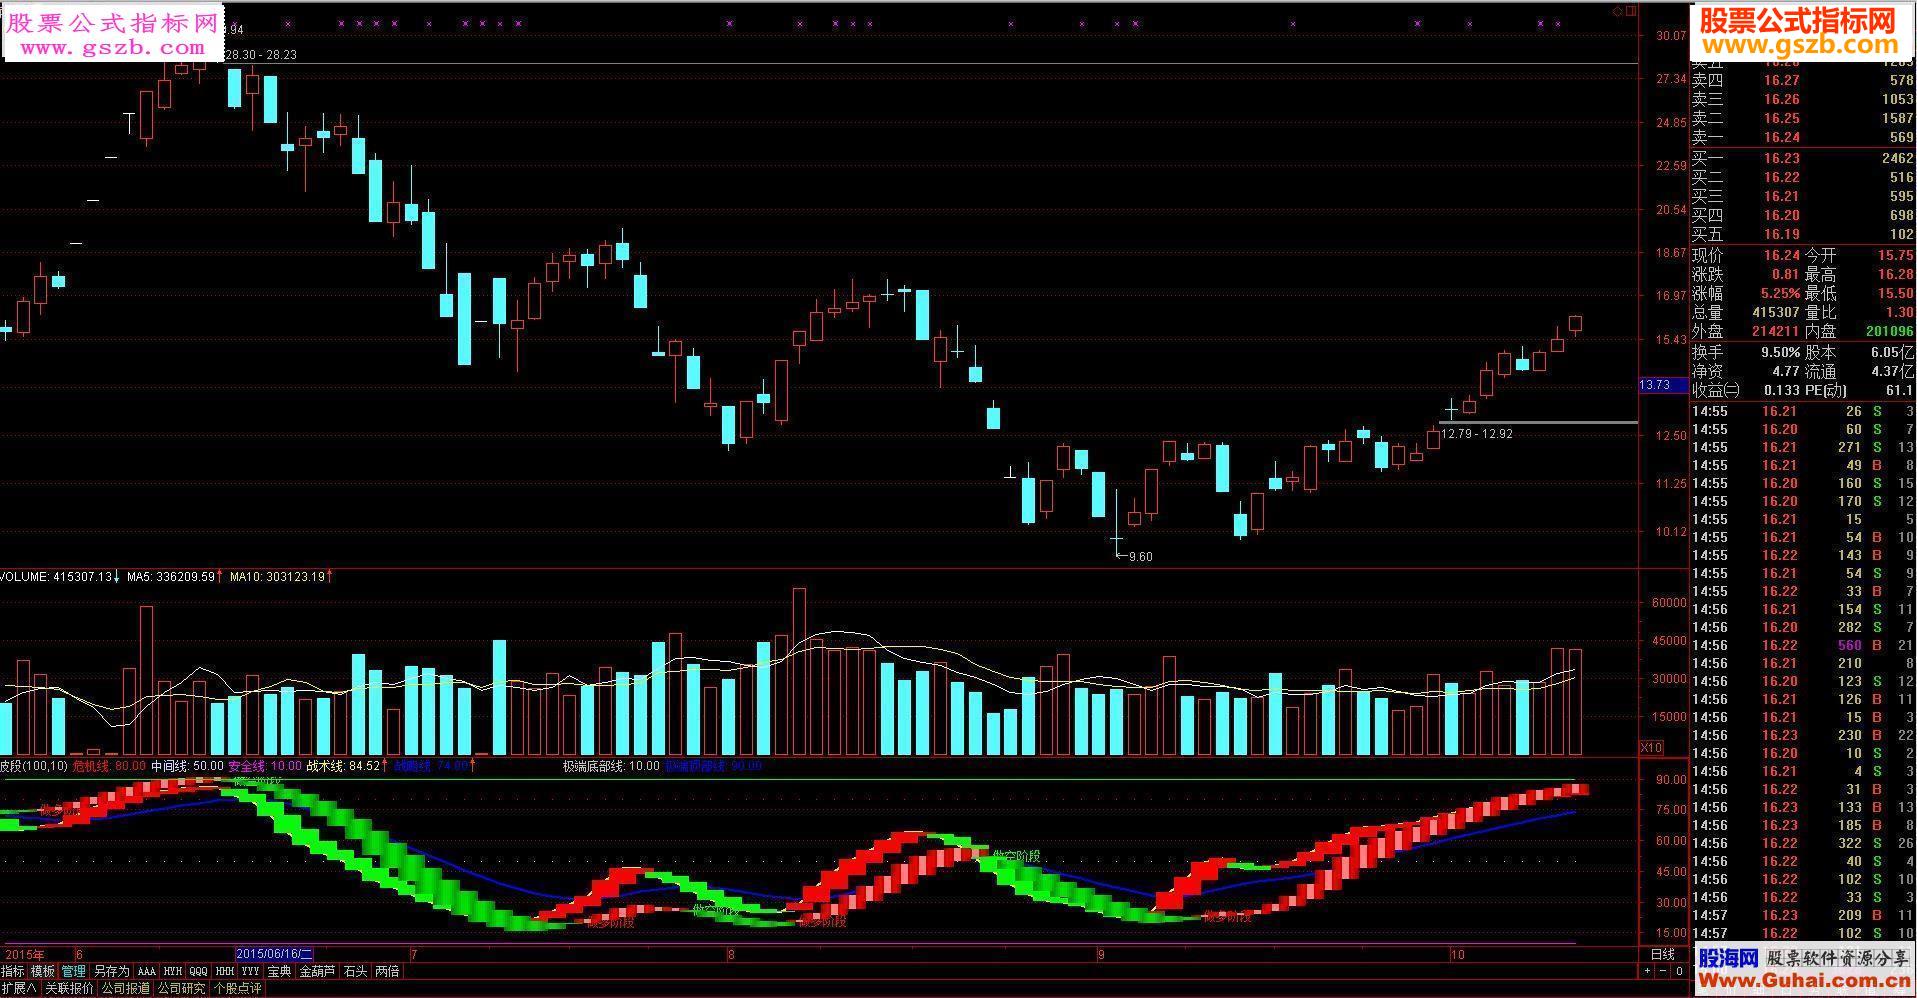Click the 12.79 - 12.92 gap label
Viewport: 1917px width, 998px height.
[1476, 434]
